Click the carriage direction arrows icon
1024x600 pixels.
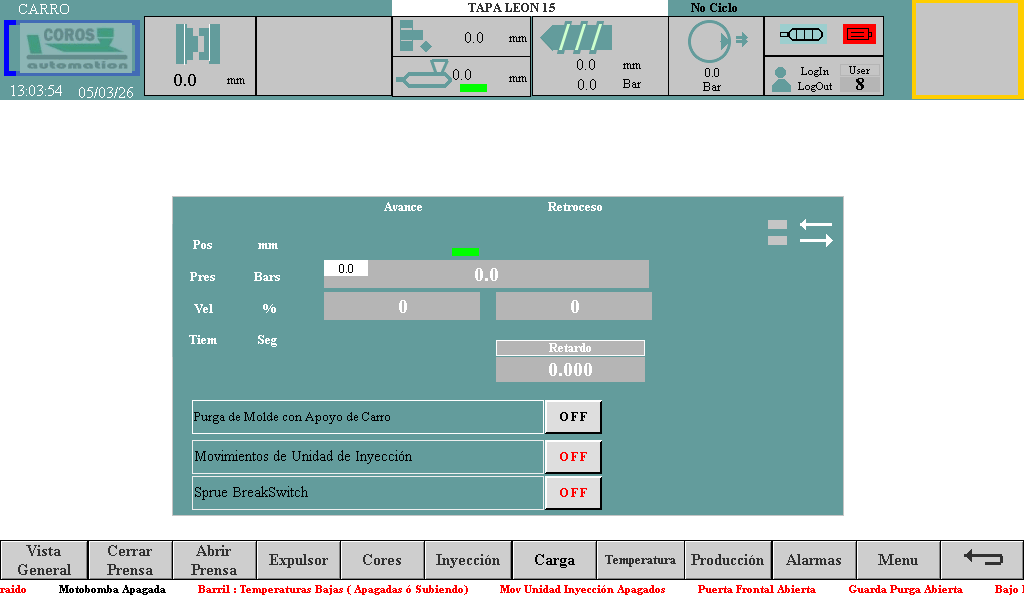(815, 233)
